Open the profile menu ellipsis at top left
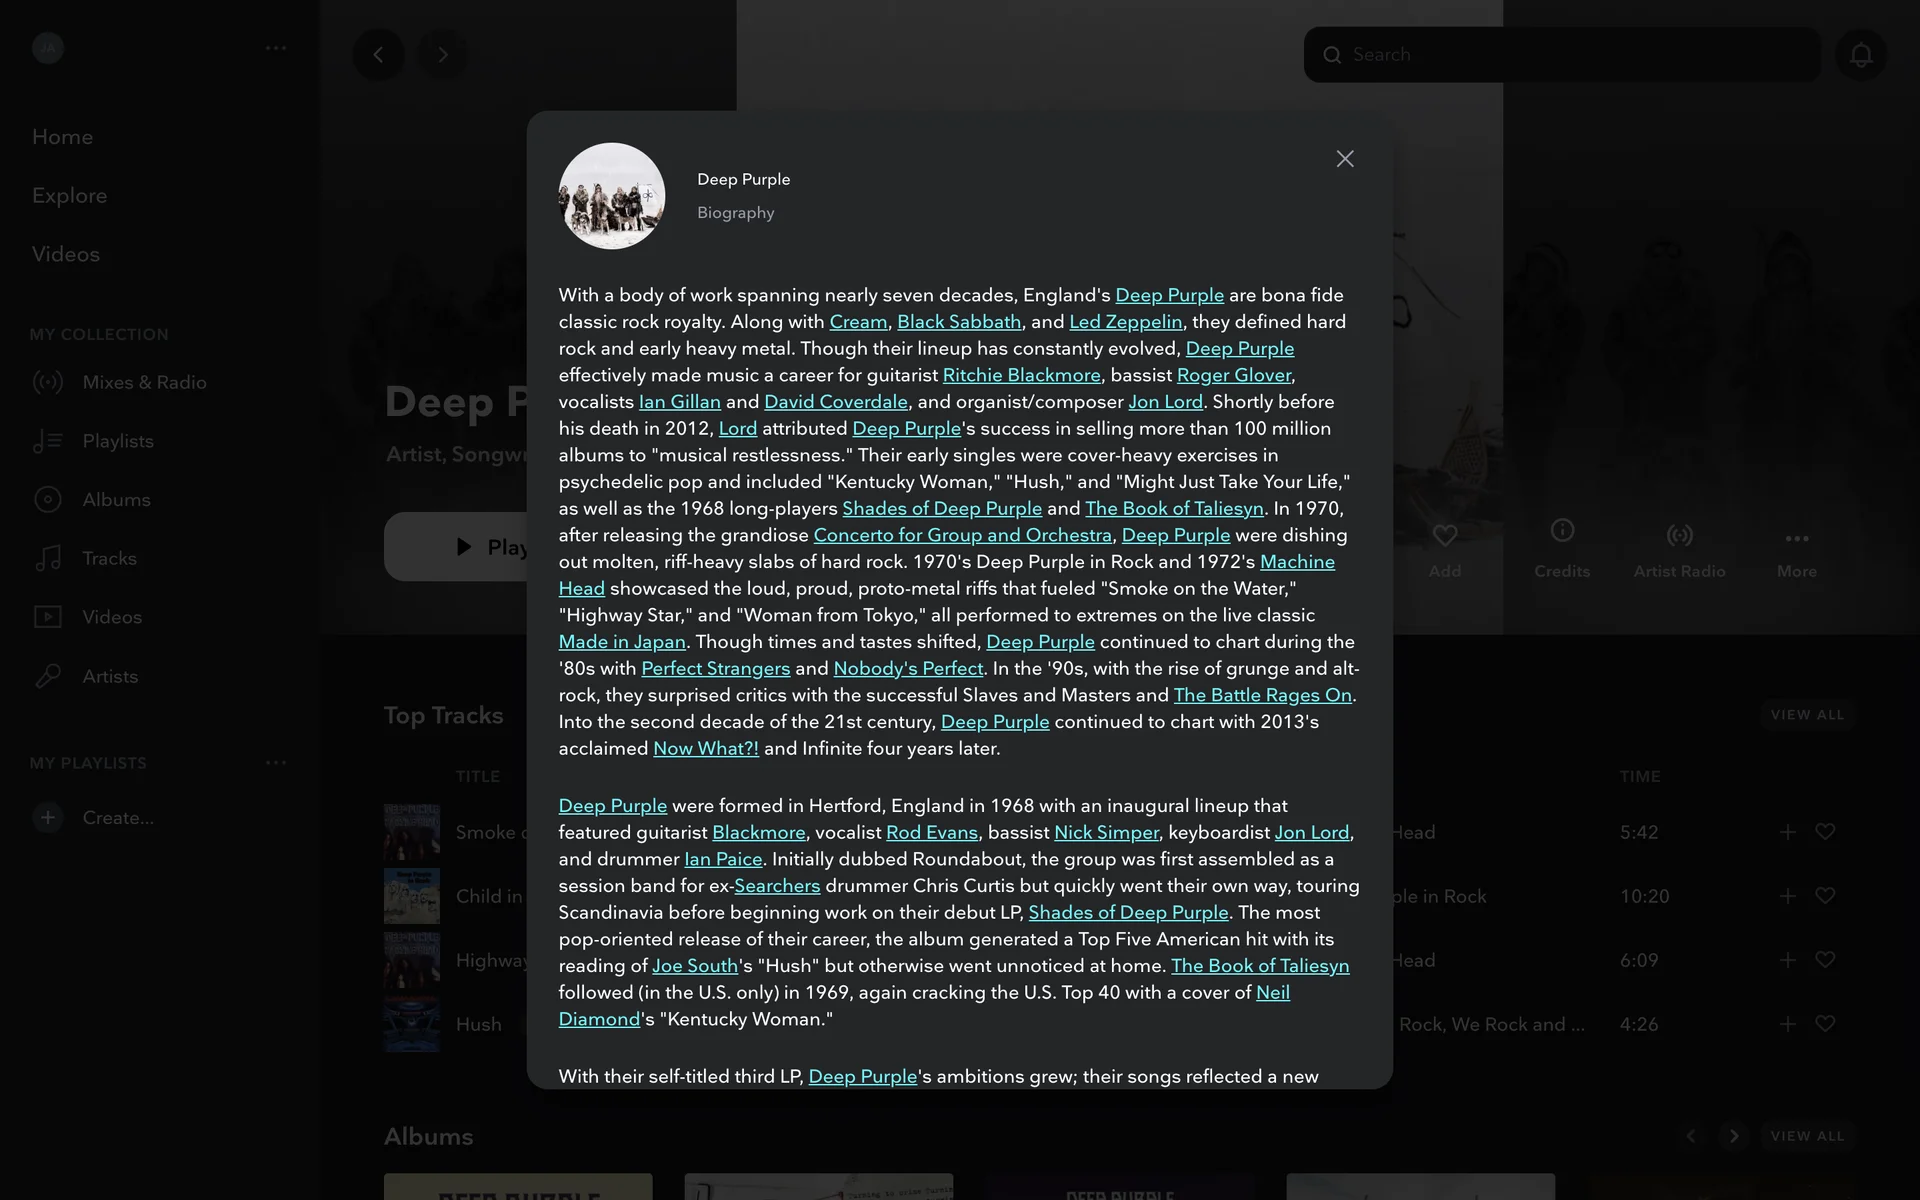1920x1200 pixels. click(x=276, y=47)
